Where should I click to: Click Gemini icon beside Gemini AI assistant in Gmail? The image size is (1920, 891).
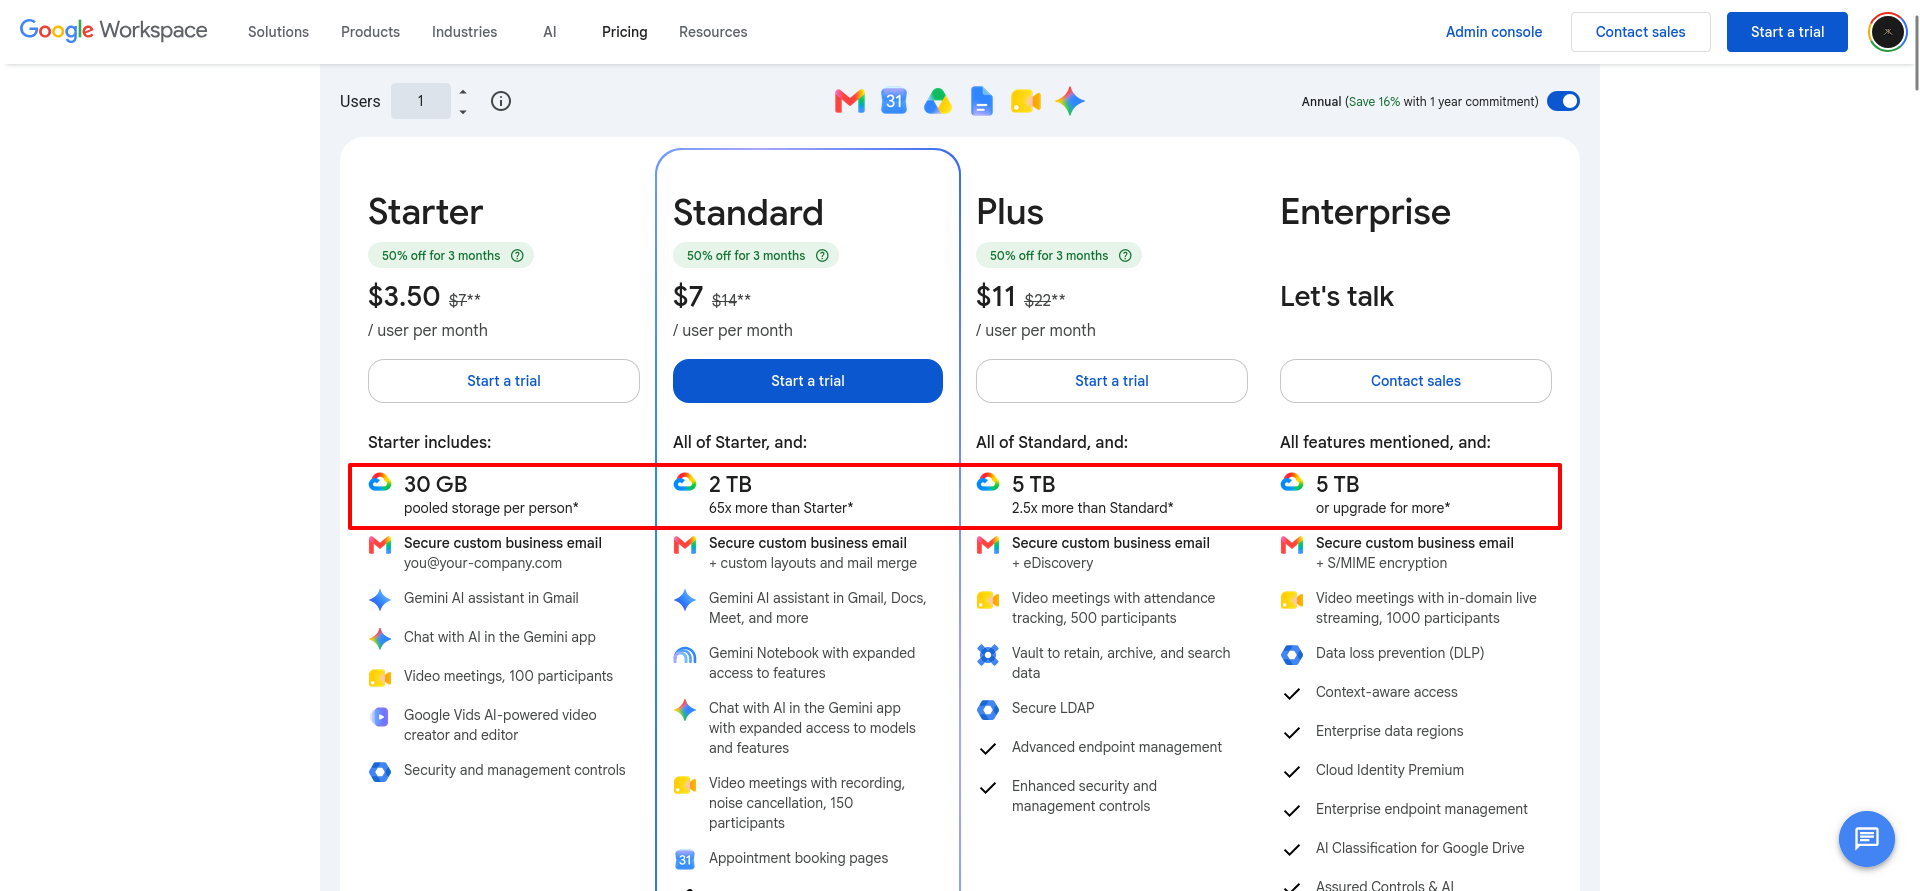click(380, 600)
